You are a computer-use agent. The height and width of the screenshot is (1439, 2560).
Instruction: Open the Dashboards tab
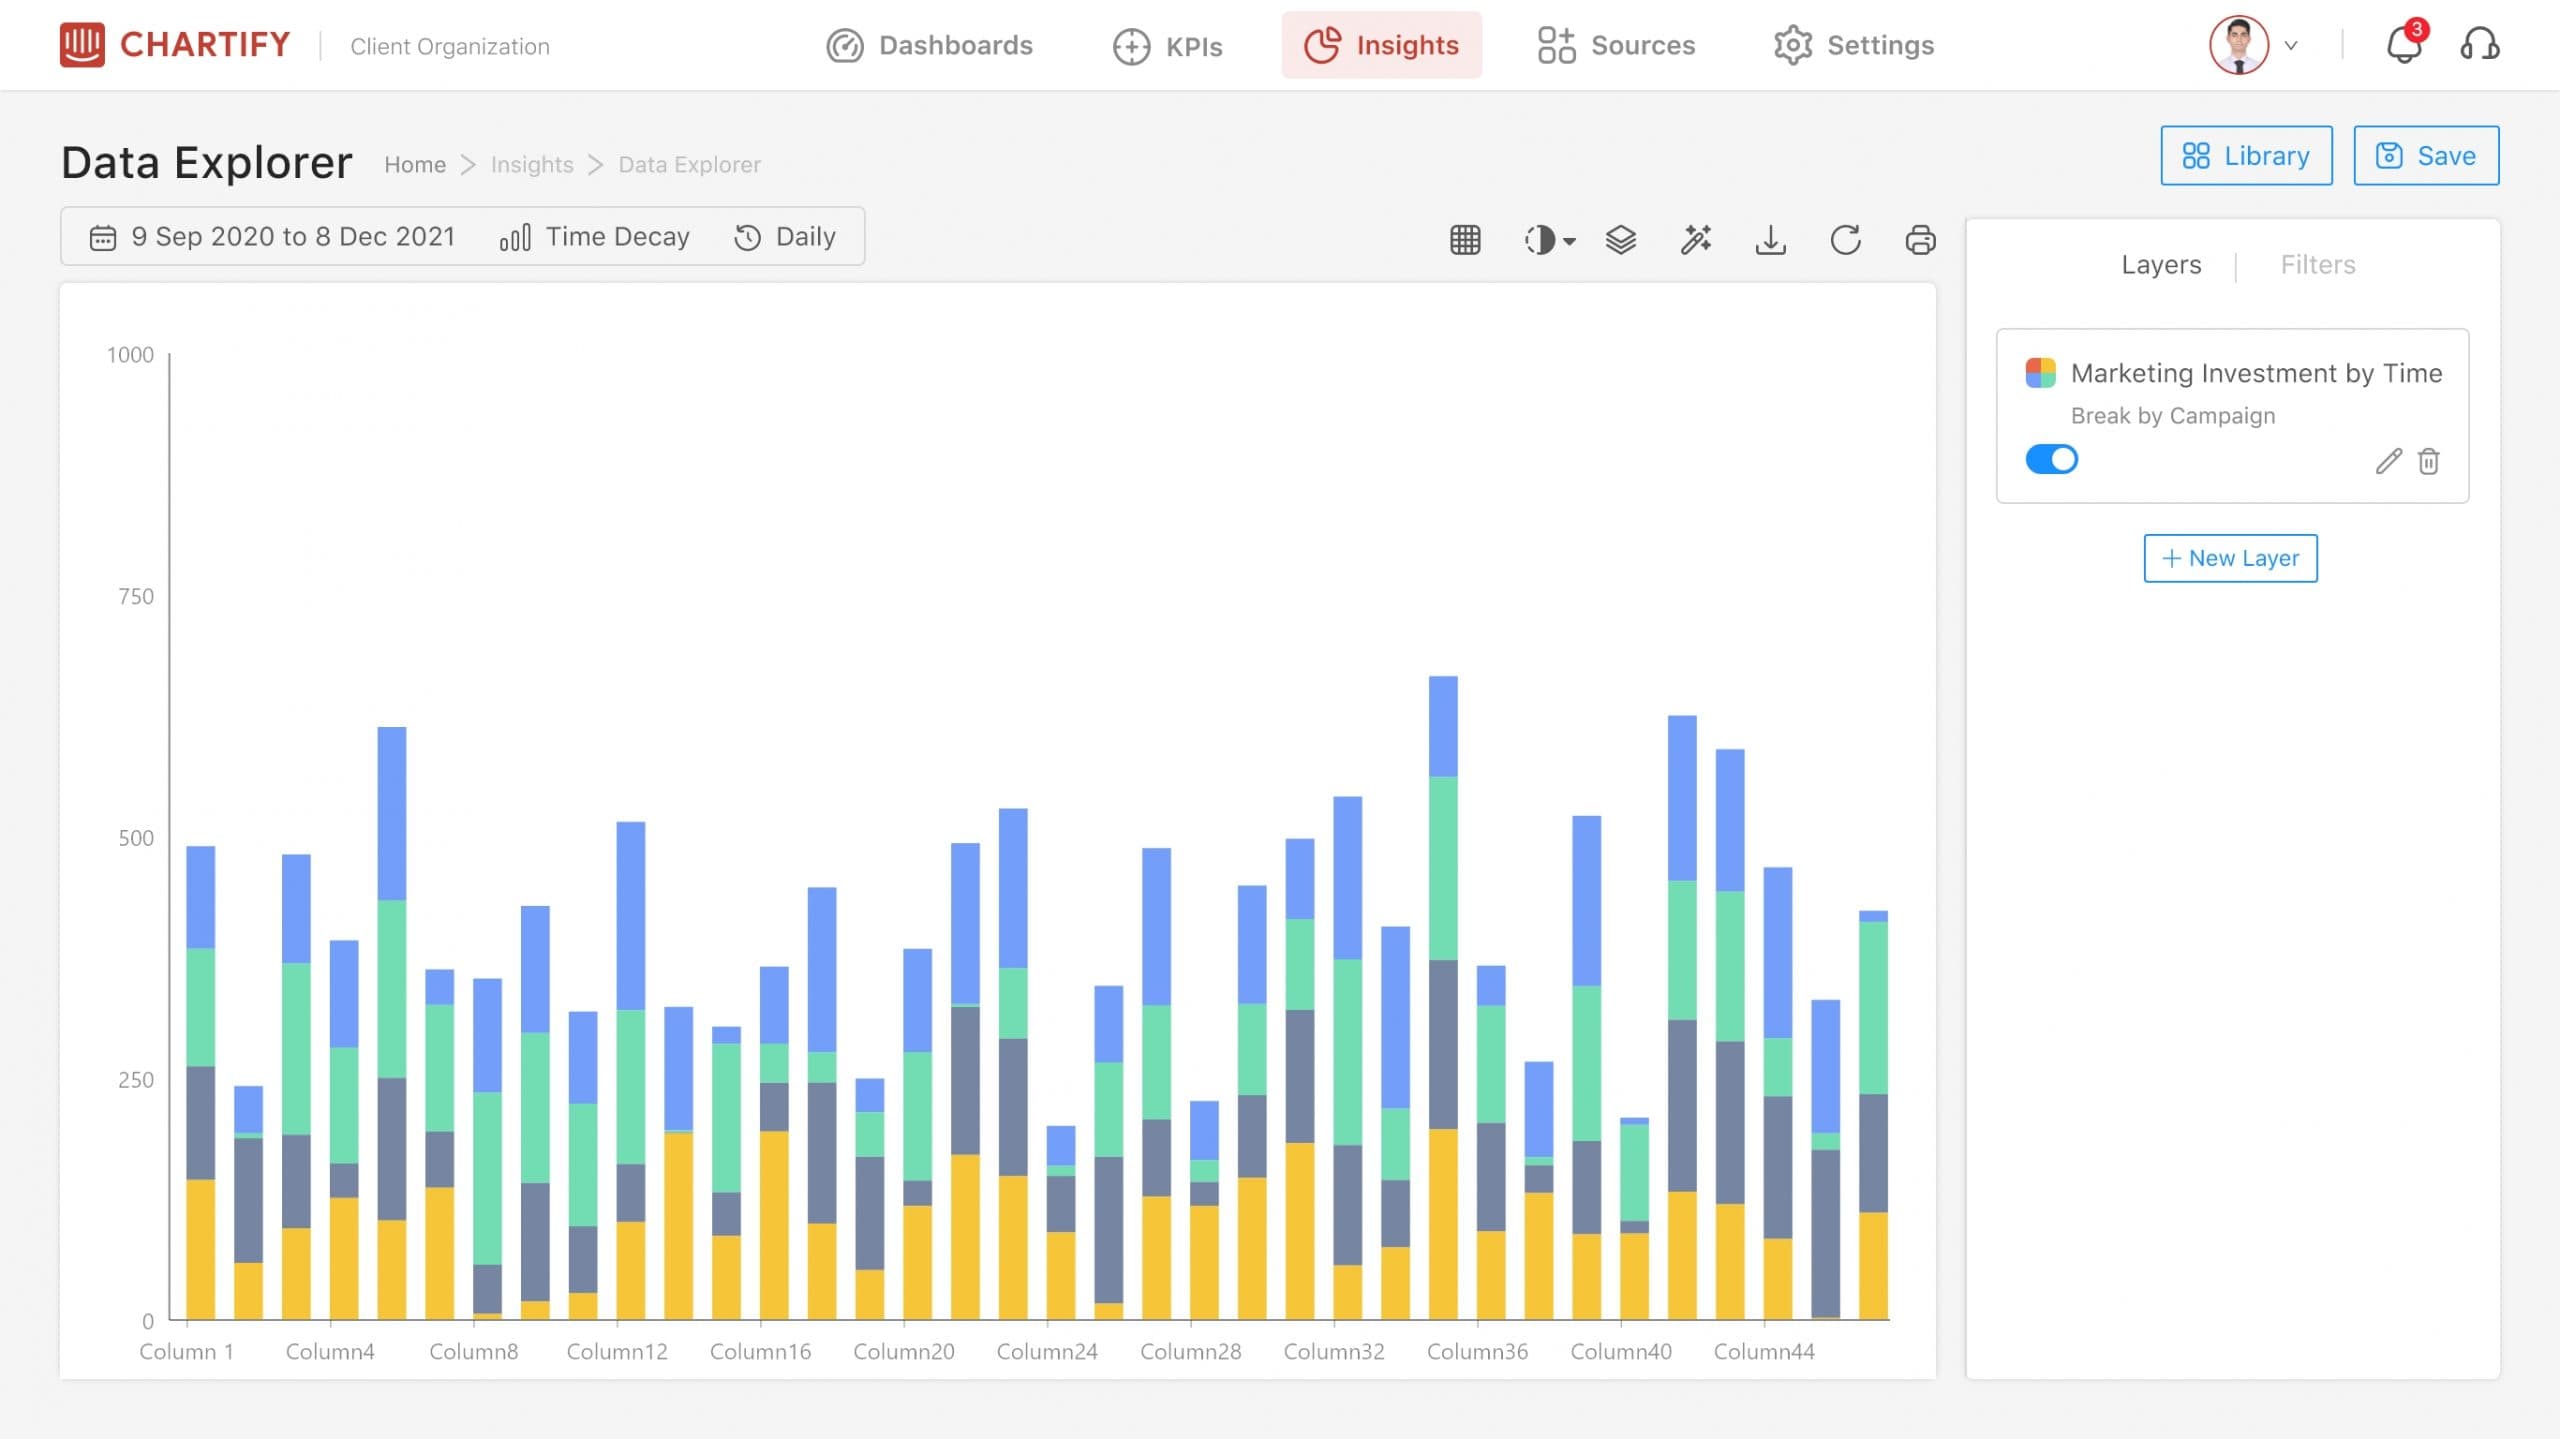(929, 45)
